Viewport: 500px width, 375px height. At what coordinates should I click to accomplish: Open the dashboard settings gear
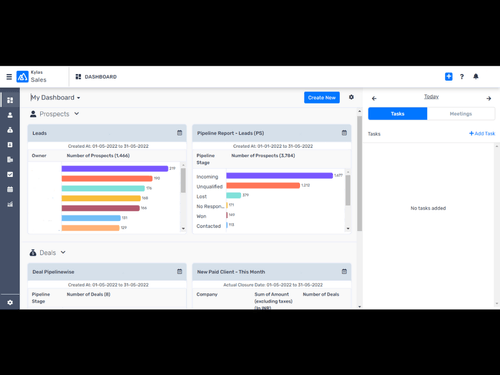(x=351, y=97)
